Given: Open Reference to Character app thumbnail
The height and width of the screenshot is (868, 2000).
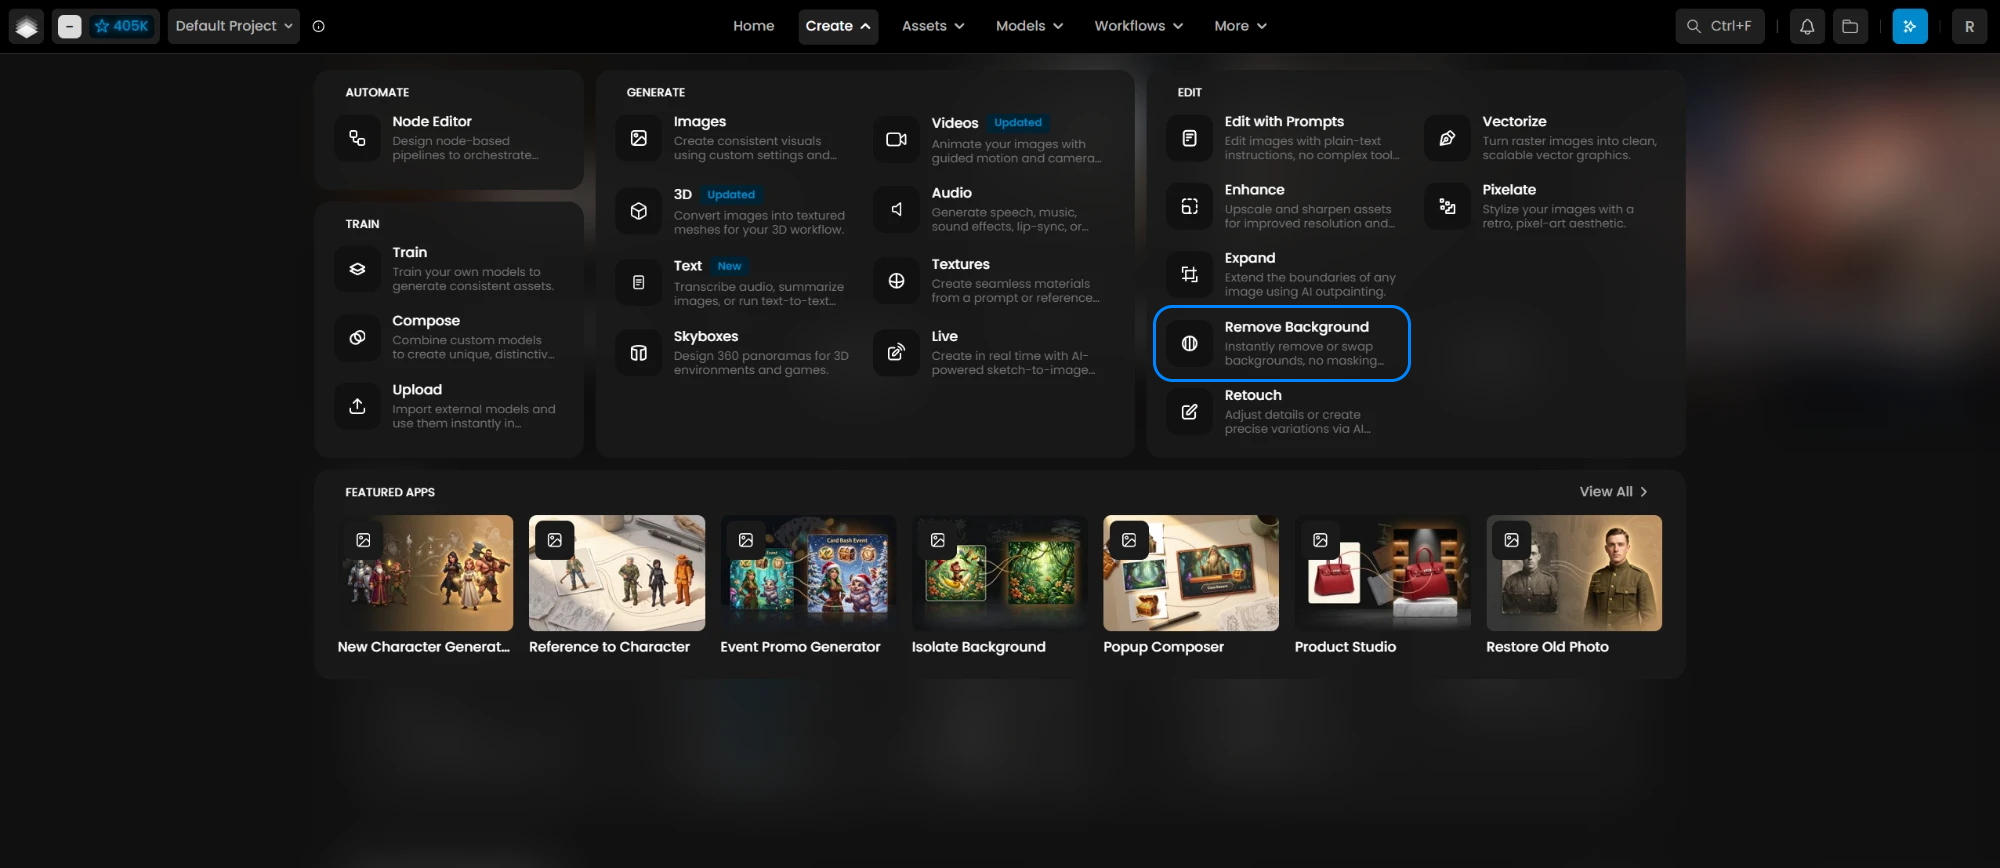Looking at the screenshot, I should pos(617,573).
